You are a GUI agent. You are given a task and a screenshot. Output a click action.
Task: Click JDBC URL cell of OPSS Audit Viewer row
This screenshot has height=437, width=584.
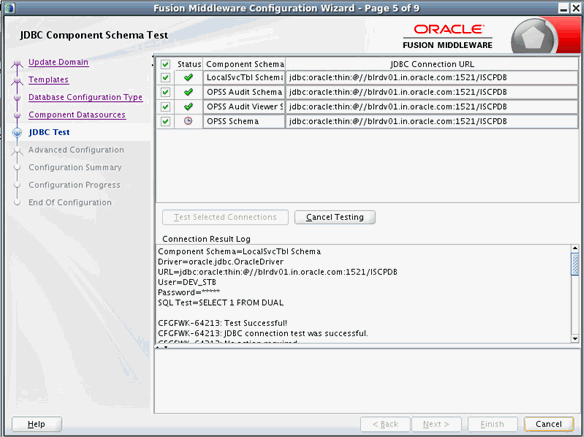(432, 107)
